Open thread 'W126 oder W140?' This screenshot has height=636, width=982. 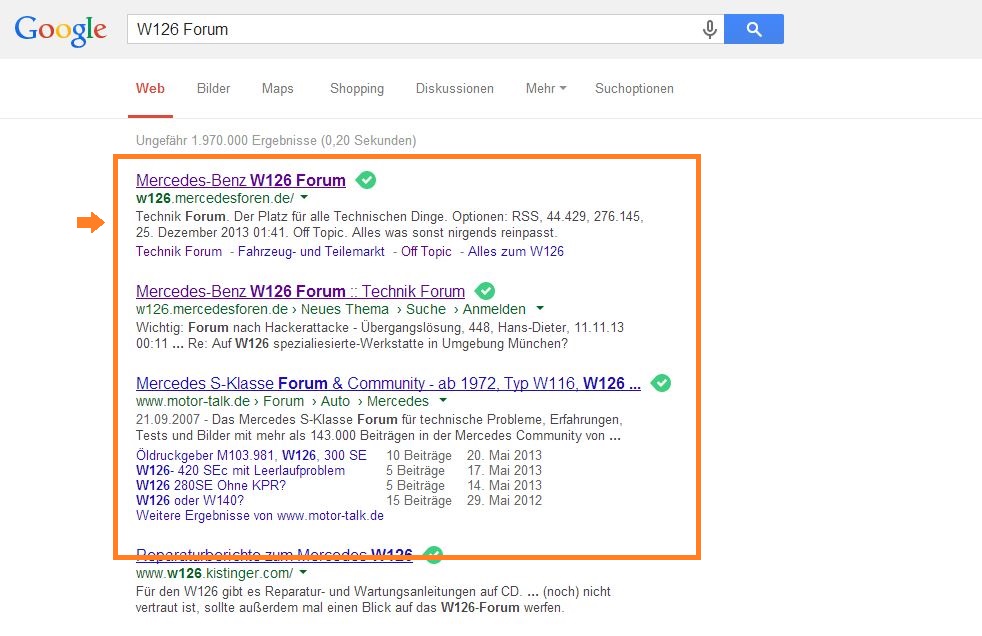coord(190,500)
